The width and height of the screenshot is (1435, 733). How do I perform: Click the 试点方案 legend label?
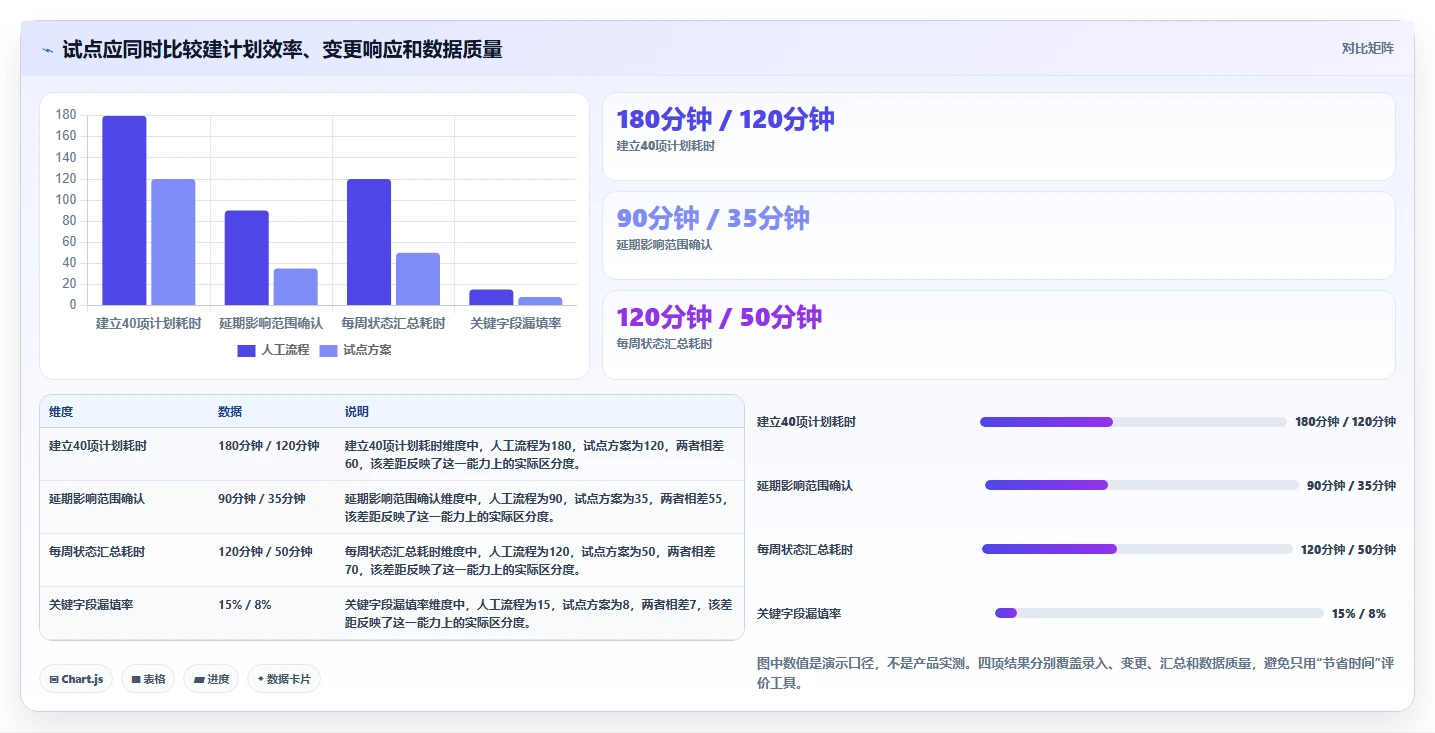coord(367,350)
